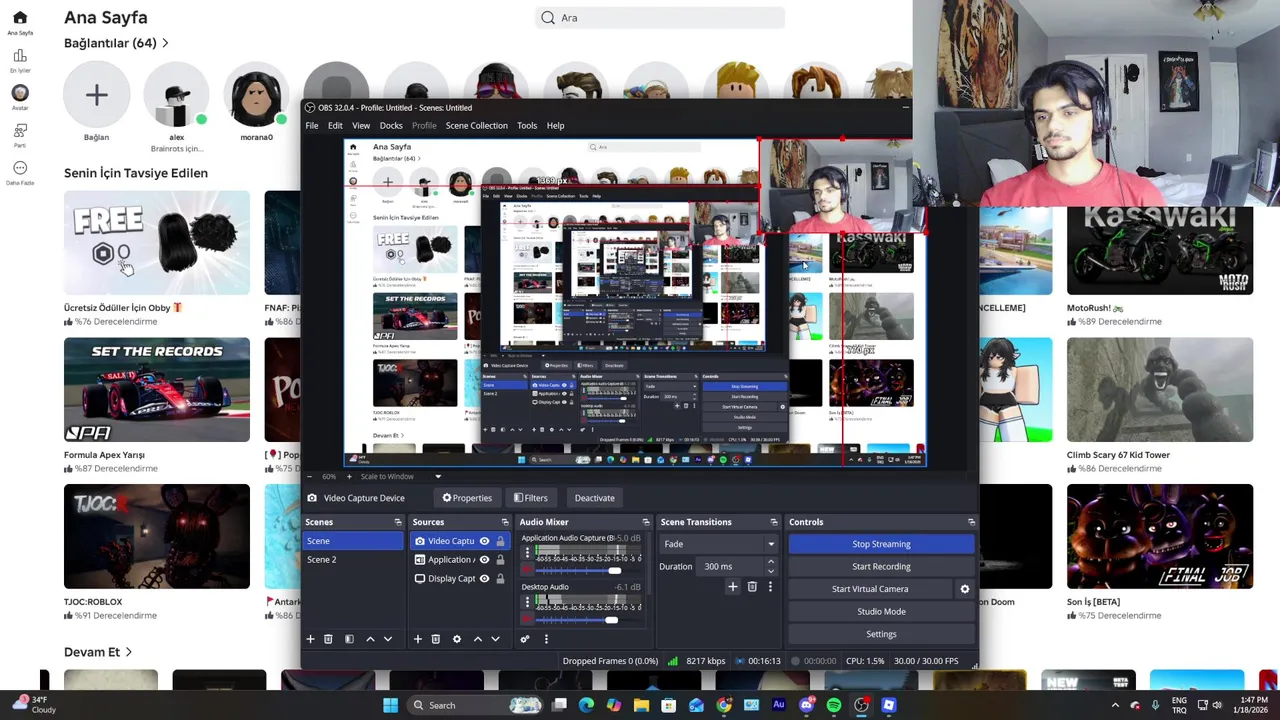Screen dimensions: 1280x720
Task: Open OBS Help menu
Action: pyautogui.click(x=555, y=126)
